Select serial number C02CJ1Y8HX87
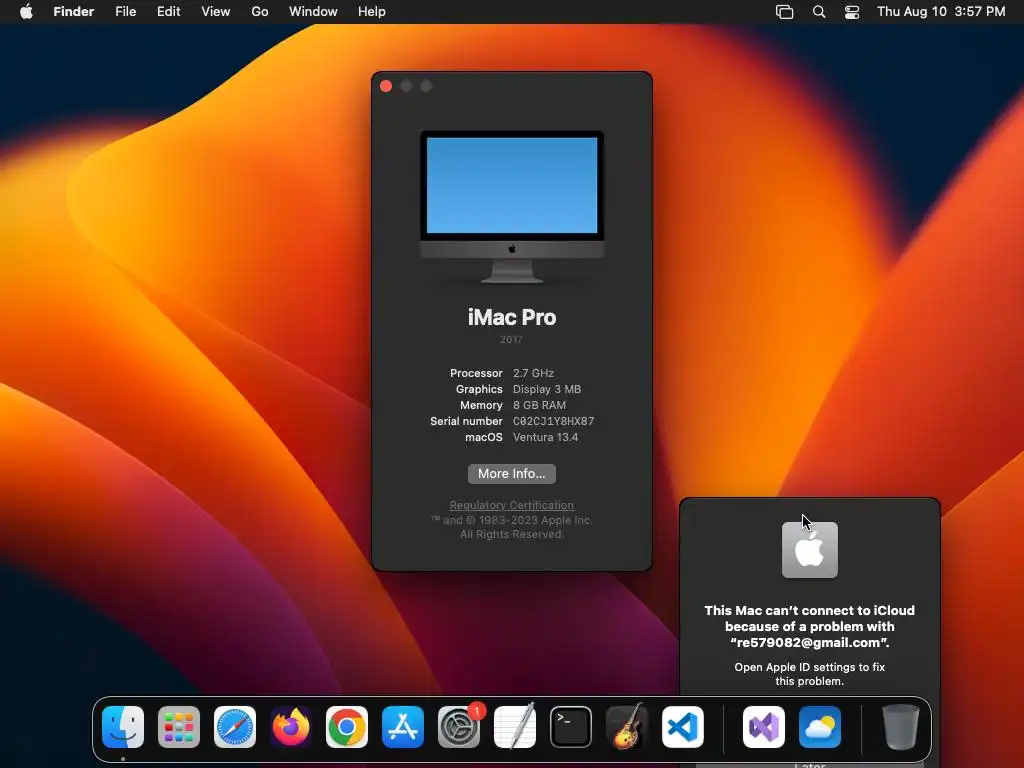1024x768 pixels. (554, 421)
